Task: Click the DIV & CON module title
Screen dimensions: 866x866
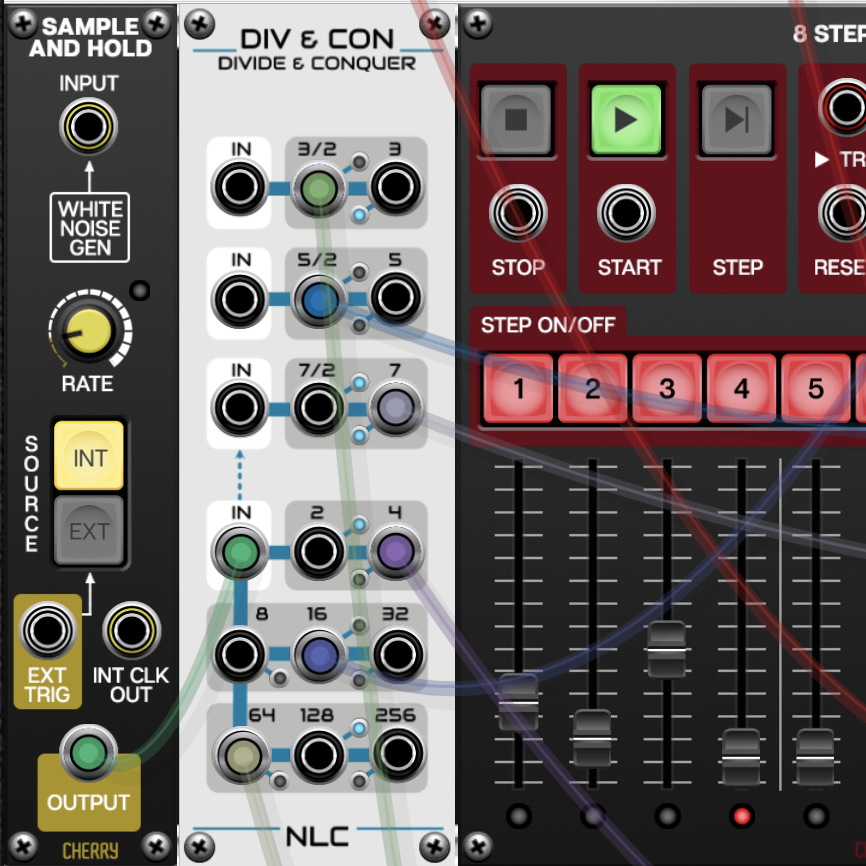Action: [317, 39]
